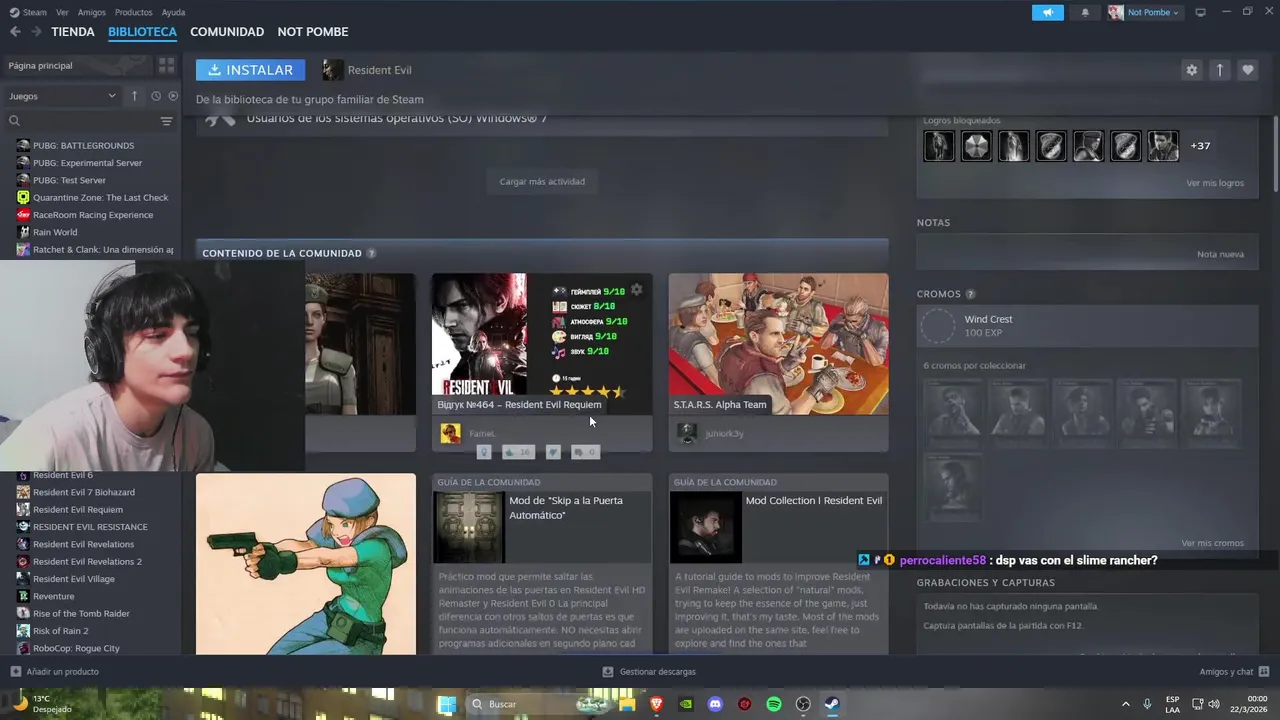Viewport: 1280px width, 720px height.
Task: Open Ver mis logros link
Action: tap(1215, 183)
